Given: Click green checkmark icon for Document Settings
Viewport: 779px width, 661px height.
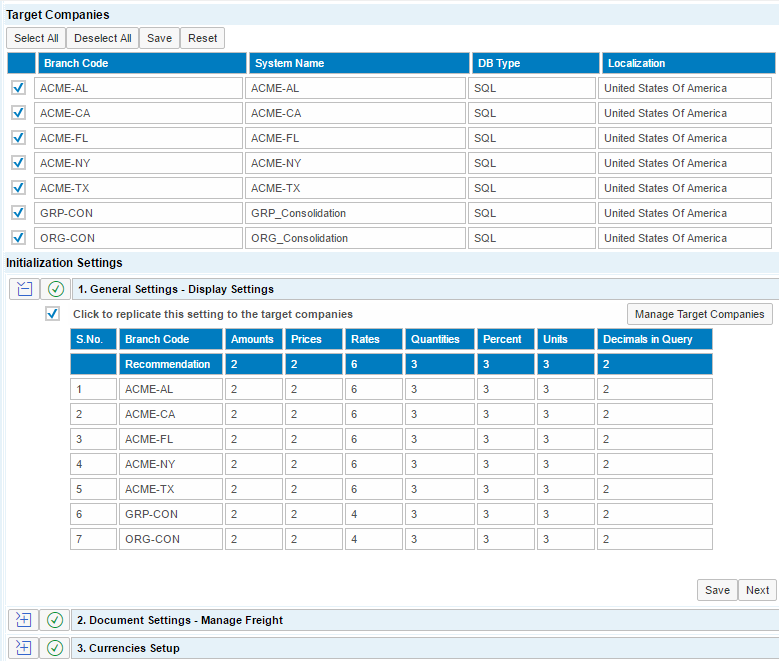Looking at the screenshot, I should coord(56,620).
